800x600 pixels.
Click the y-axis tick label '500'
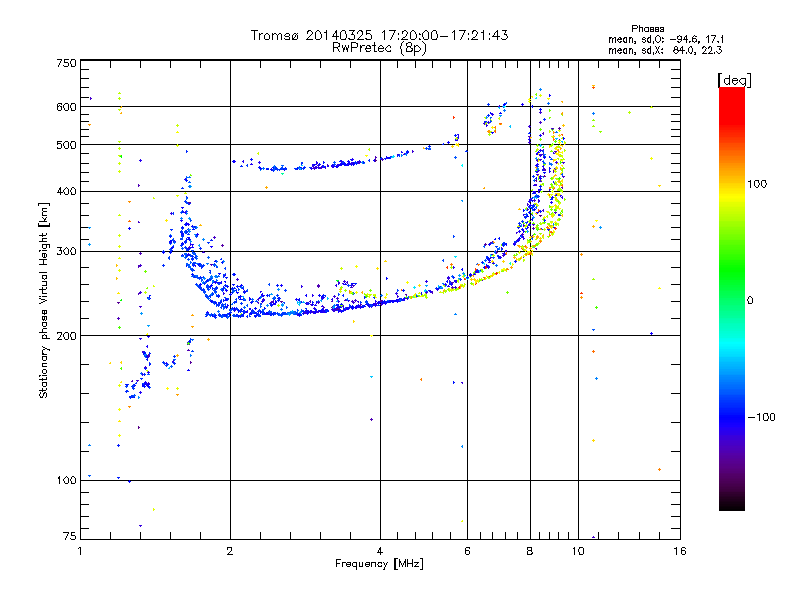click(x=67, y=145)
